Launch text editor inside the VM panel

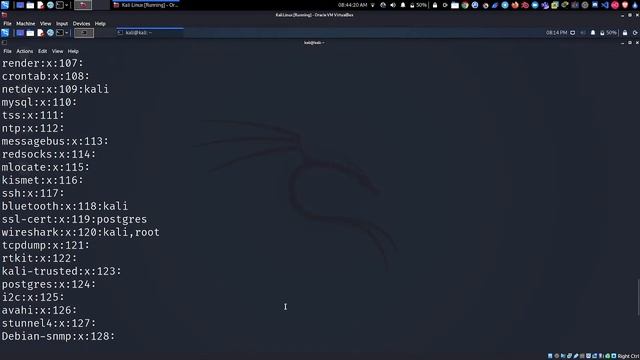coord(40,33)
